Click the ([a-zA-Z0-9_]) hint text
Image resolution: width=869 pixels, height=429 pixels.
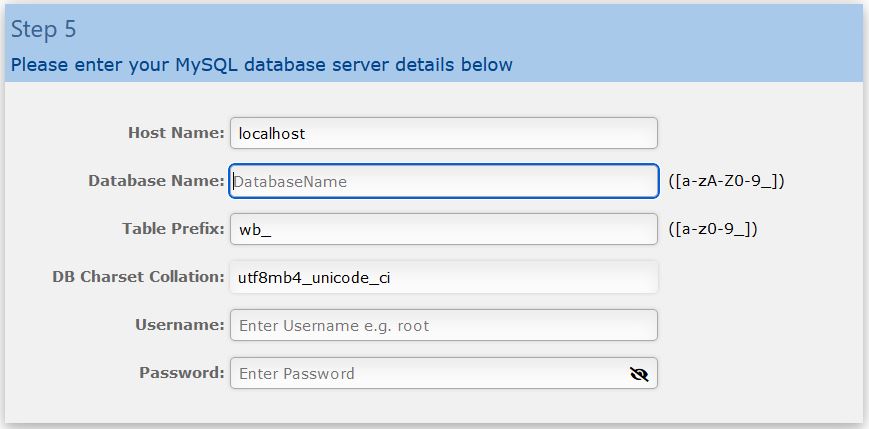point(727,181)
